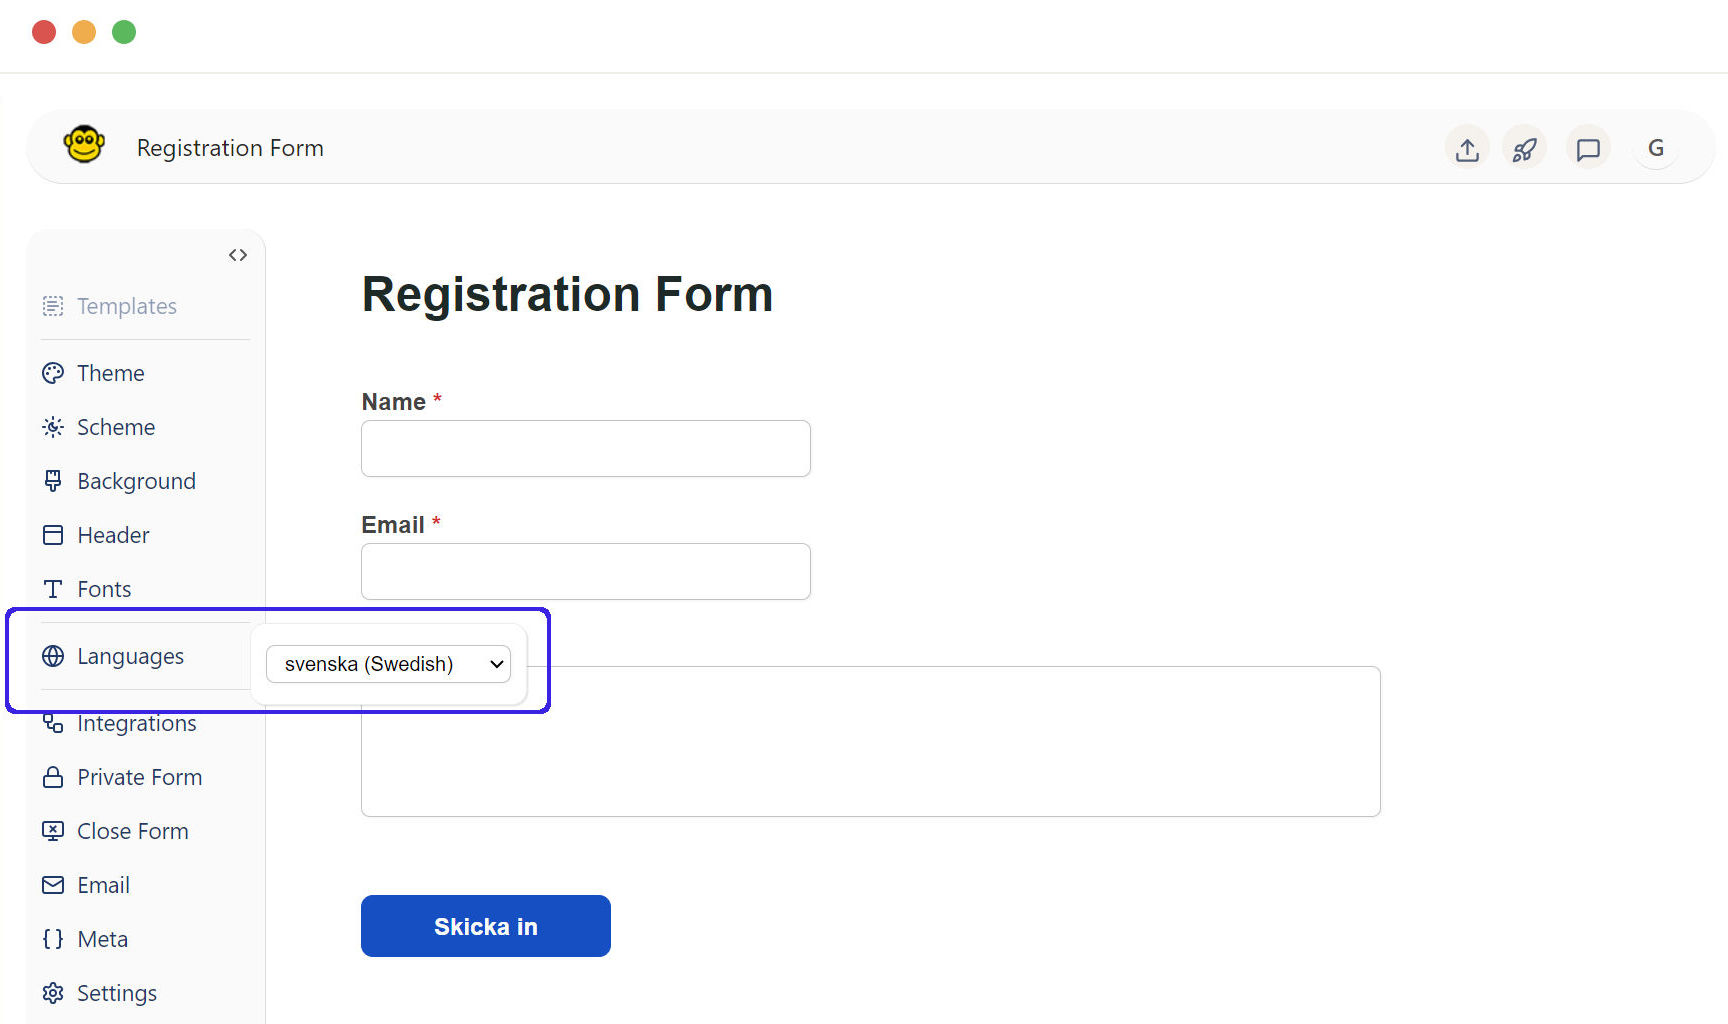Viewport: 1728px width, 1024px height.
Task: Open the svenska (Swedish) language dropdown
Action: (x=388, y=664)
